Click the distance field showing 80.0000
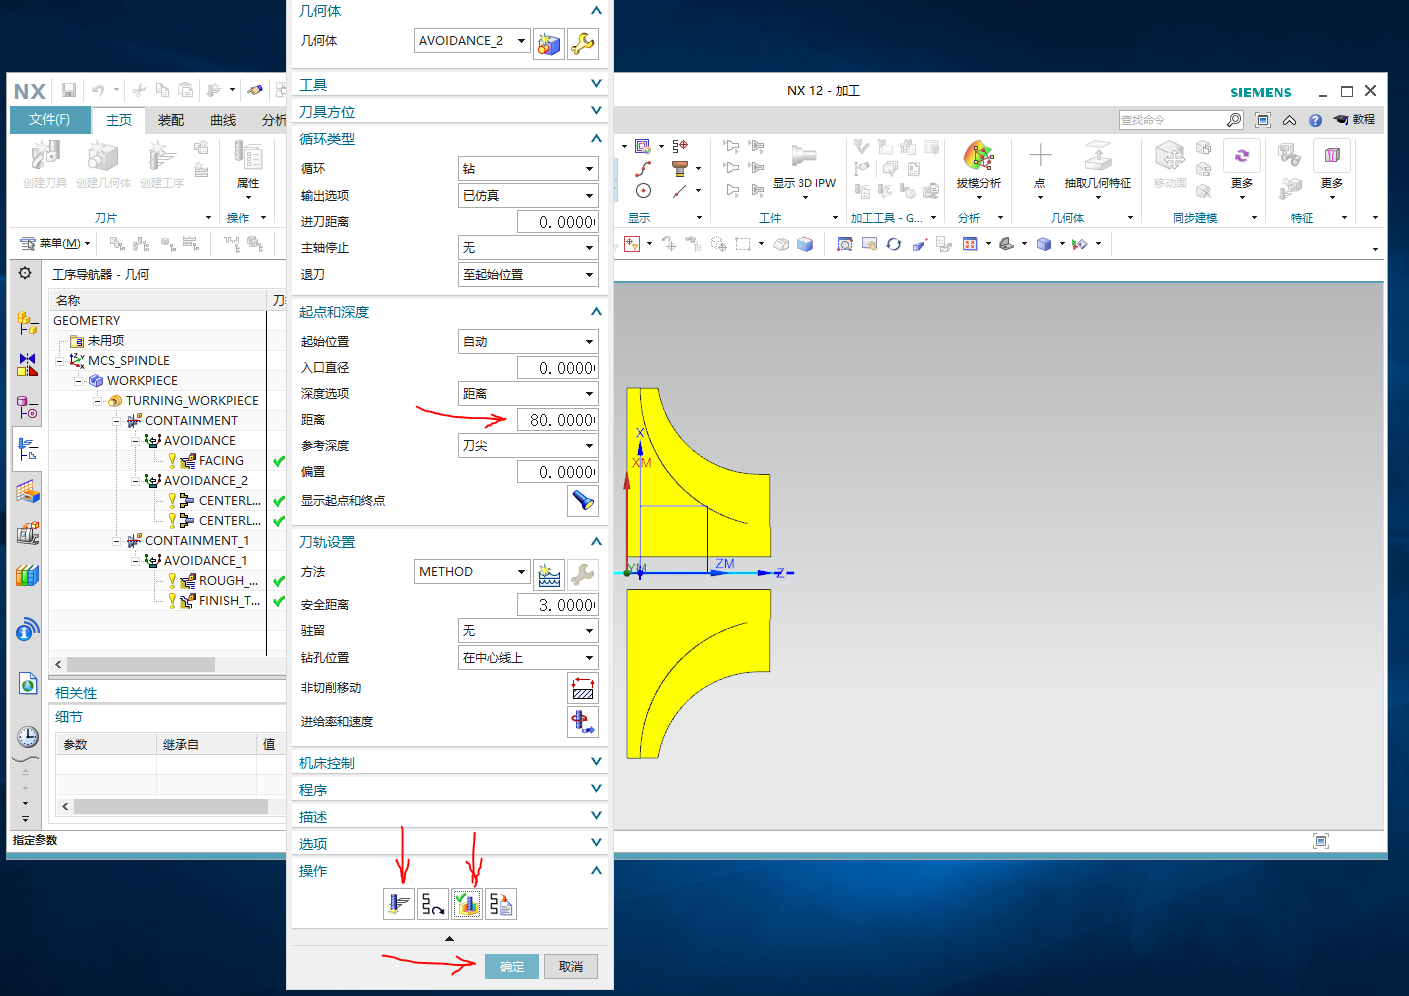1409x996 pixels. click(557, 420)
